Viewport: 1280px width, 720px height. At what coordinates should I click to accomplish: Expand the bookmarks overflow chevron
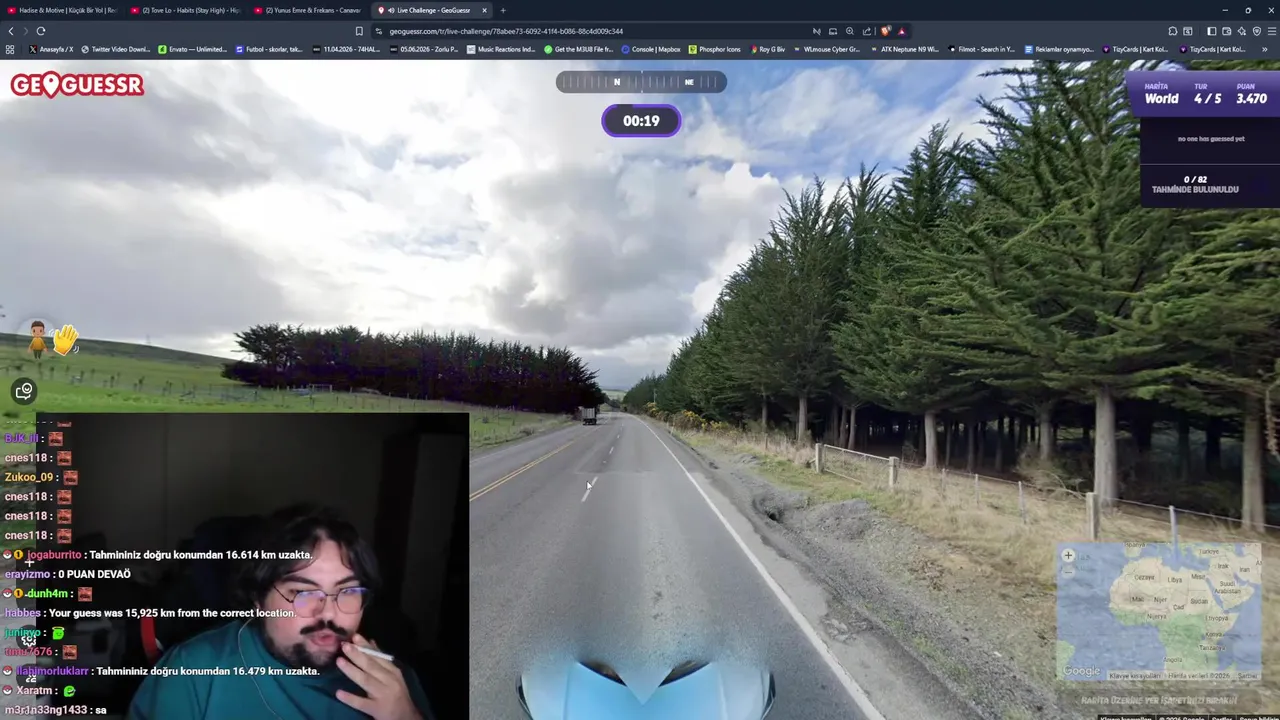(1265, 49)
